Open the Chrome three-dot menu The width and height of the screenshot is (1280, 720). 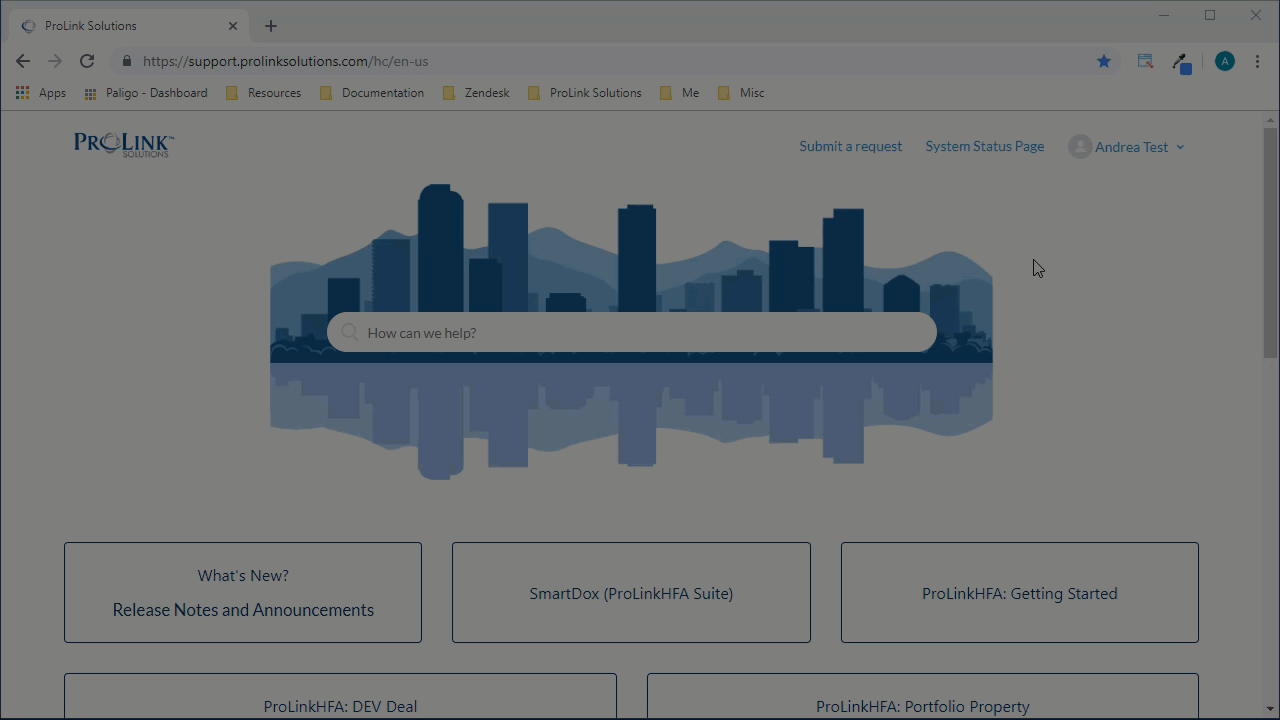[1257, 61]
